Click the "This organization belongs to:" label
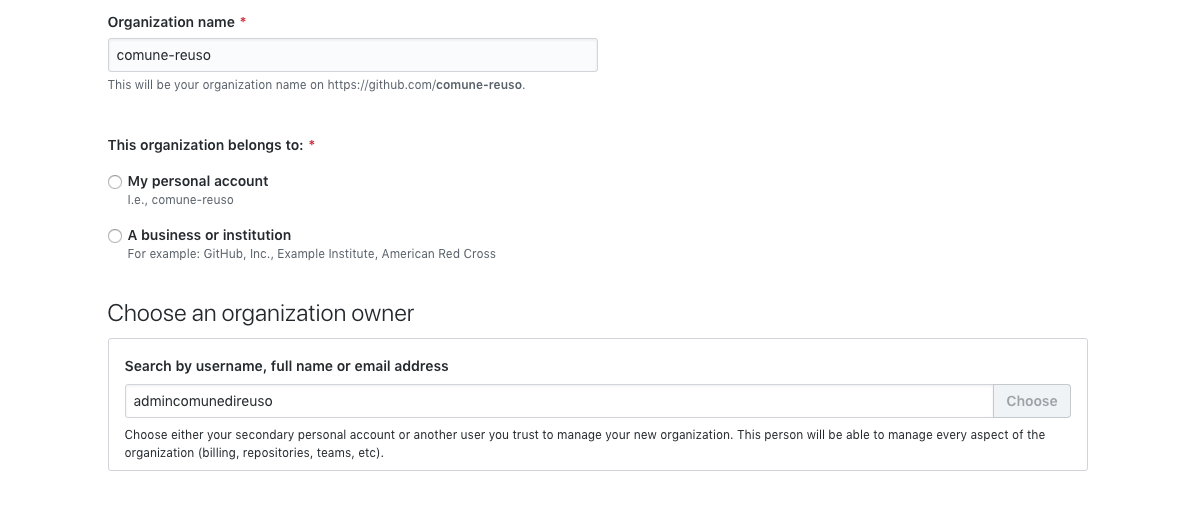Screen dimensions: 1179x507 click(205, 145)
